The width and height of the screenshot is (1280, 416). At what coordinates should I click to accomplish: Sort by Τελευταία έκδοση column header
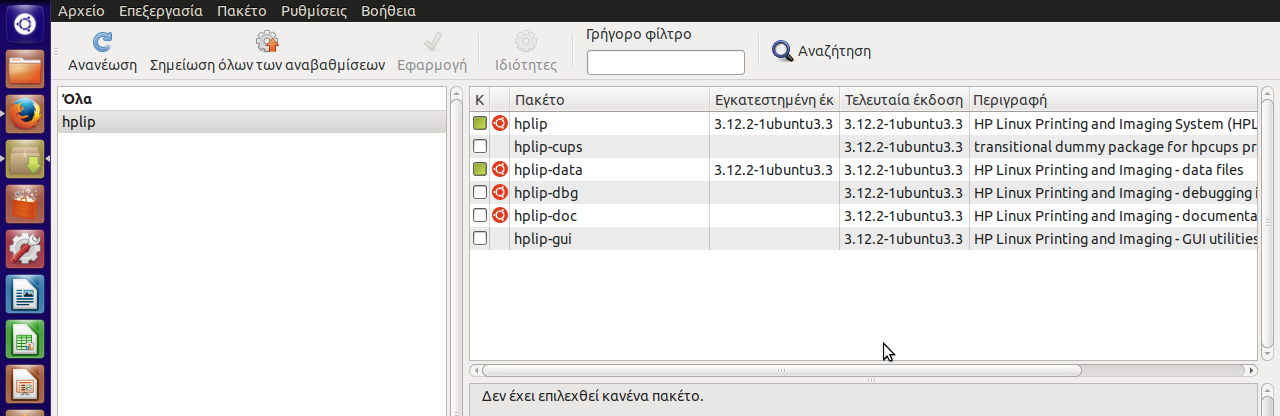click(904, 100)
